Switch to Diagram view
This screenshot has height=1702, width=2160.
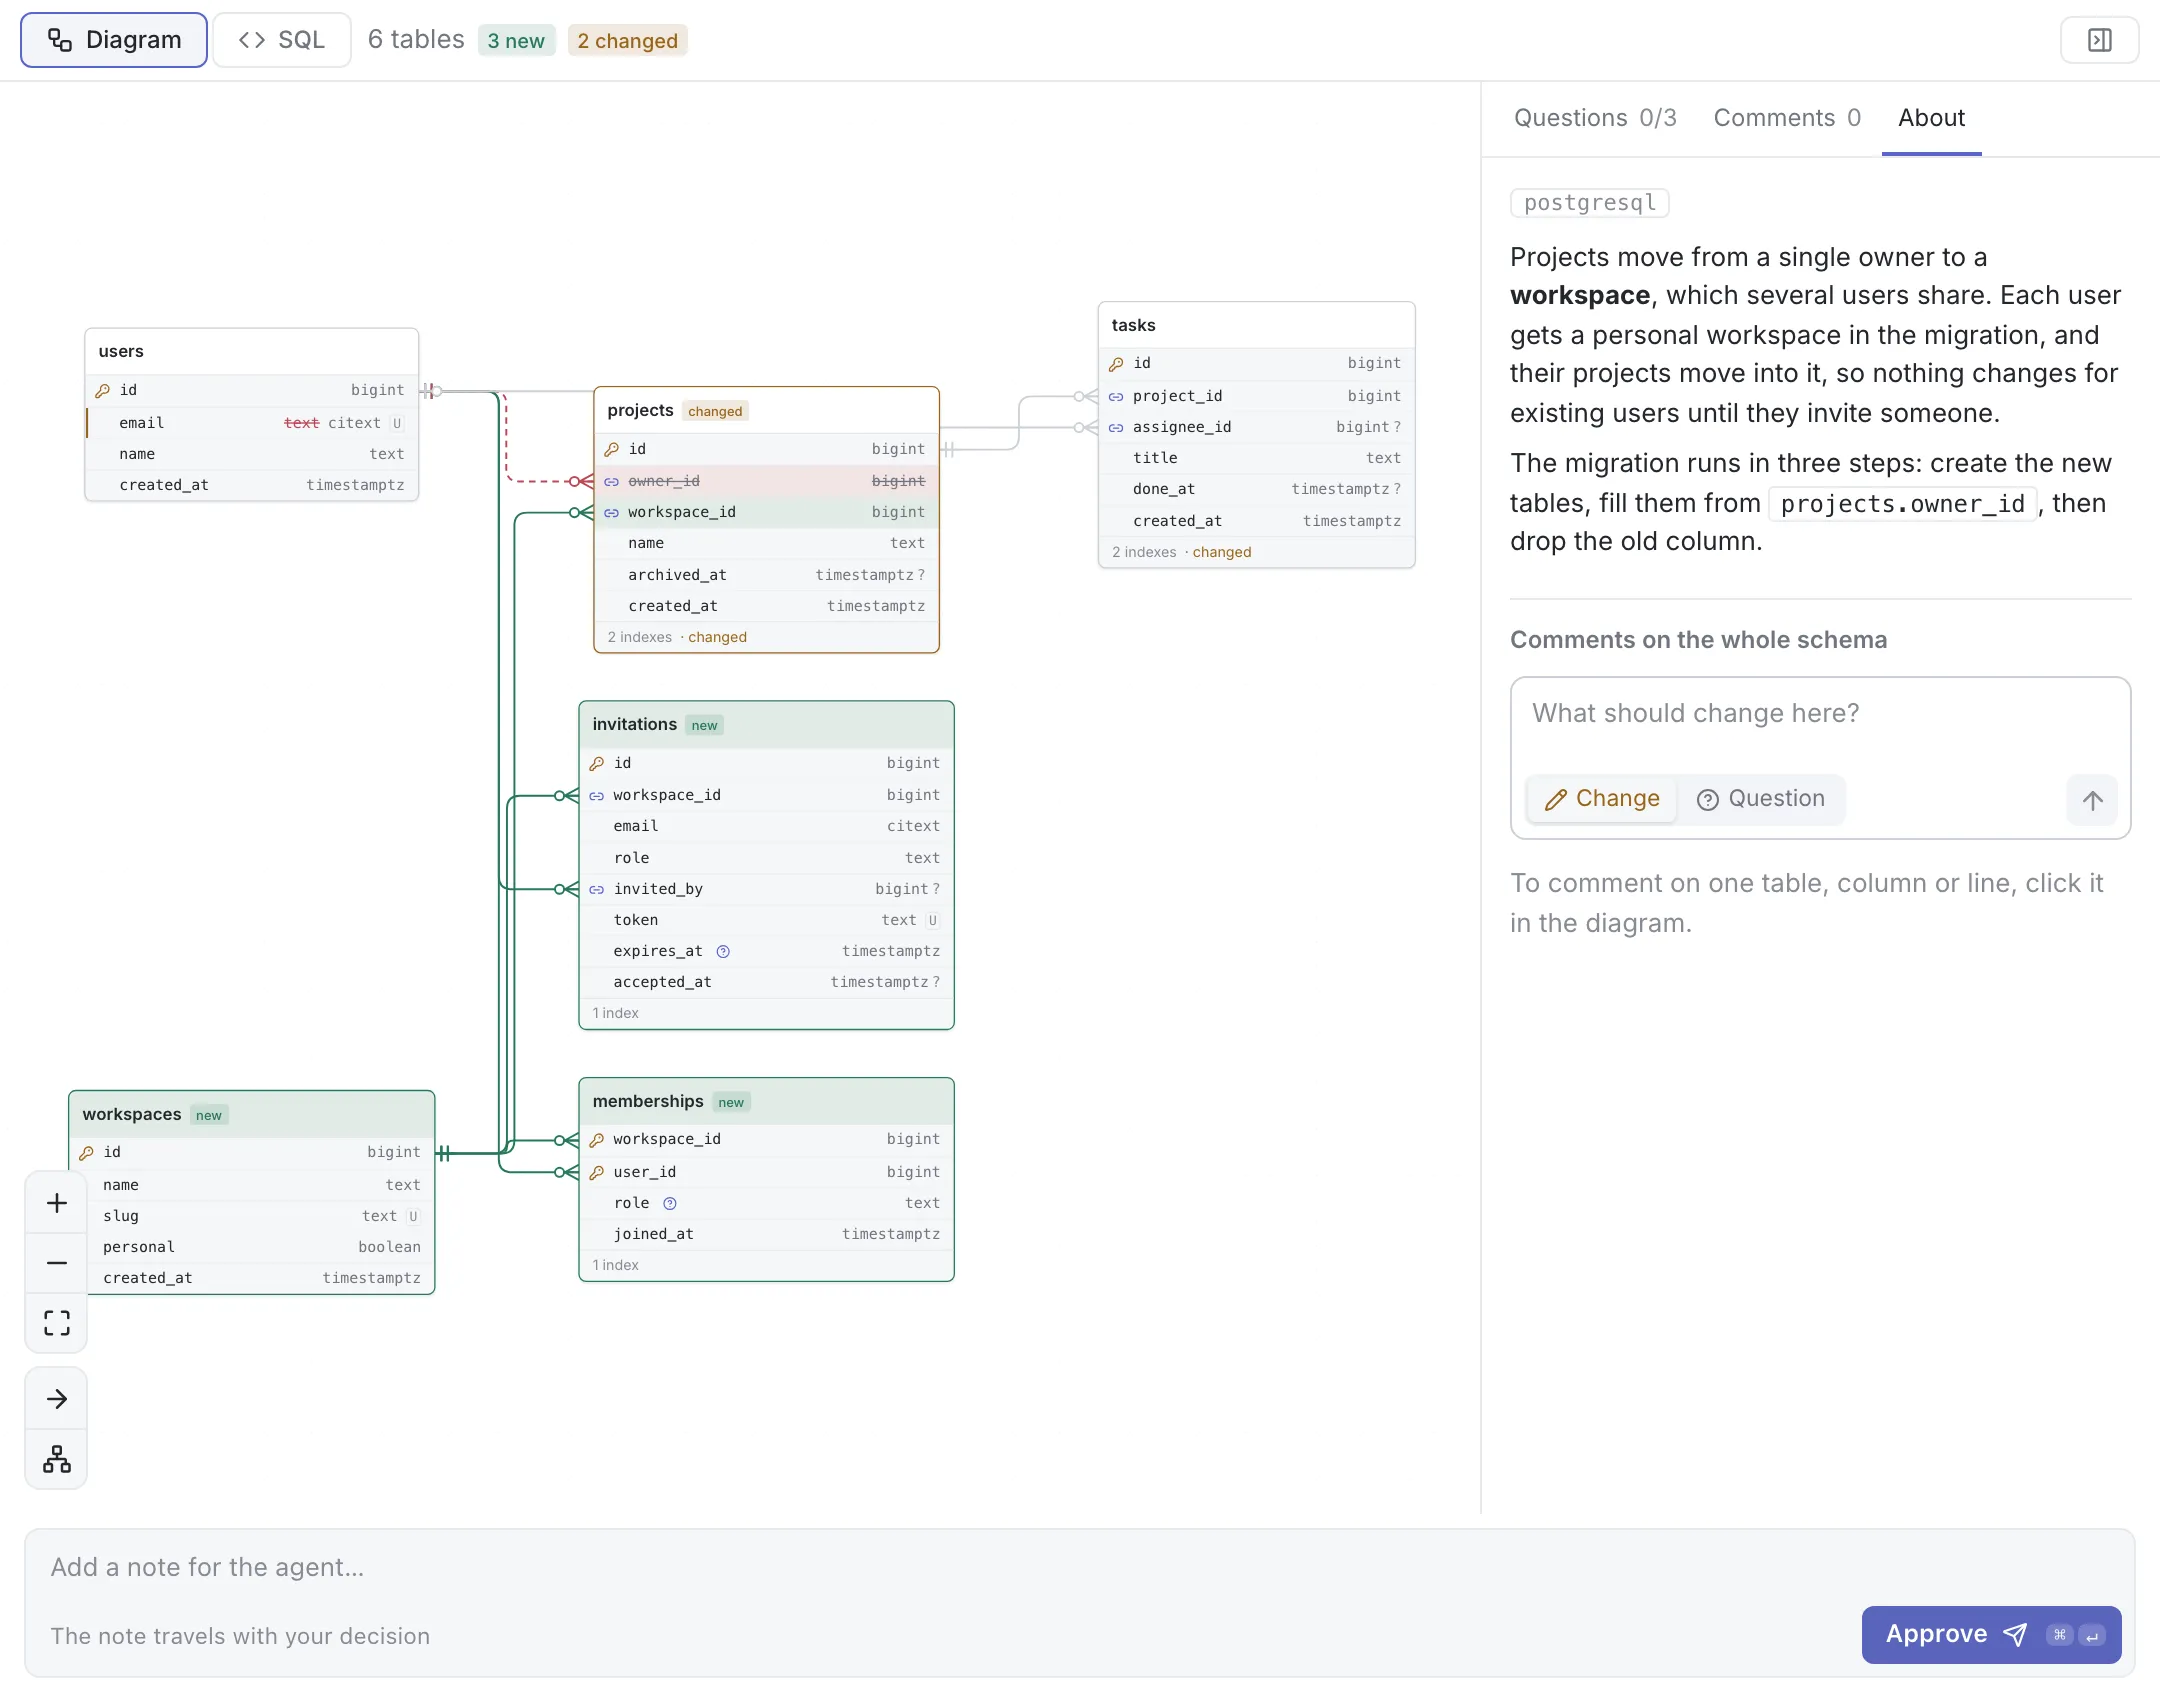(x=114, y=40)
